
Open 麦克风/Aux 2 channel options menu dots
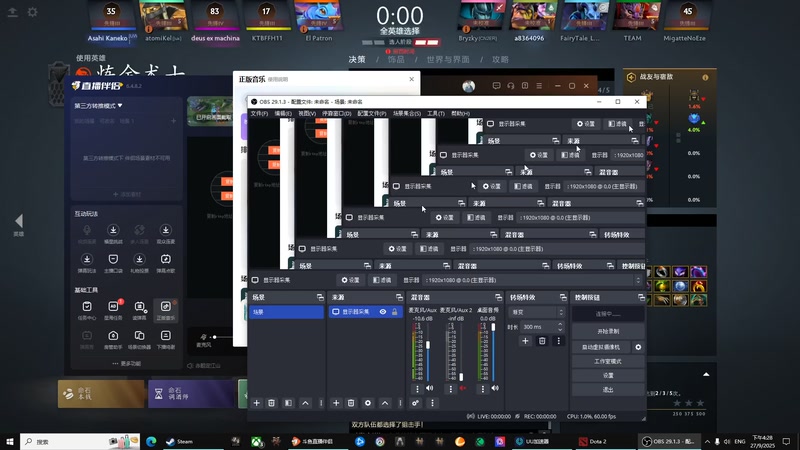(x=451, y=389)
